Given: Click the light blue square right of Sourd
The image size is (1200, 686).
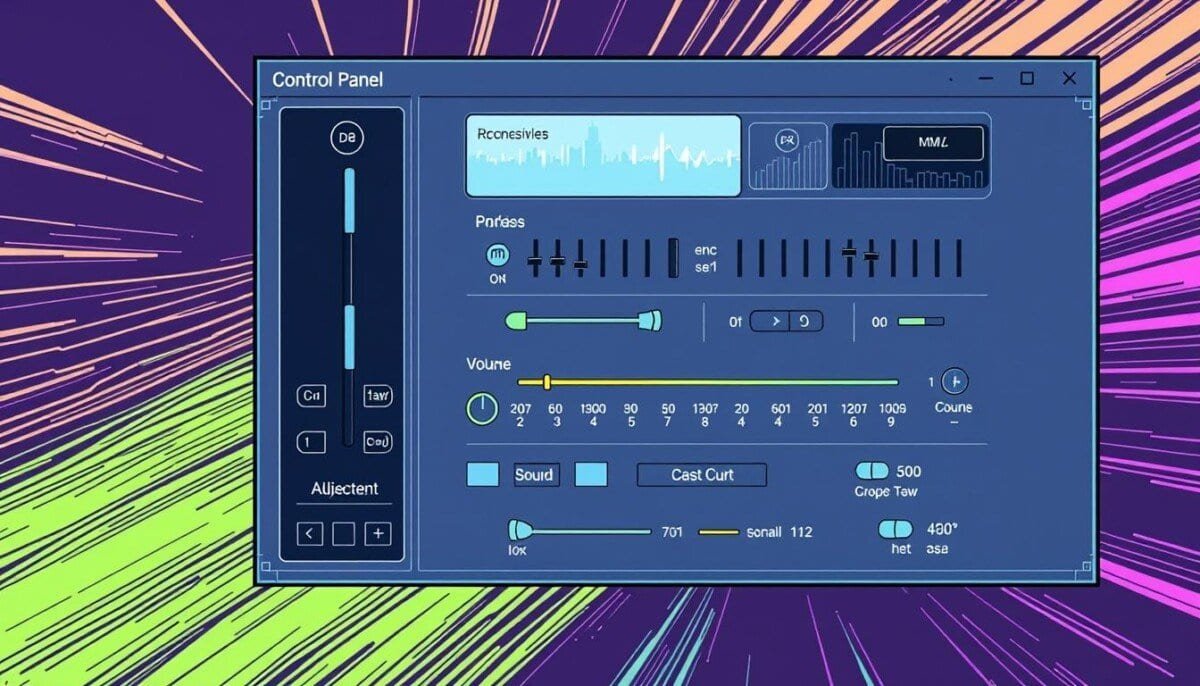Looking at the screenshot, I should pyautogui.click(x=591, y=474).
